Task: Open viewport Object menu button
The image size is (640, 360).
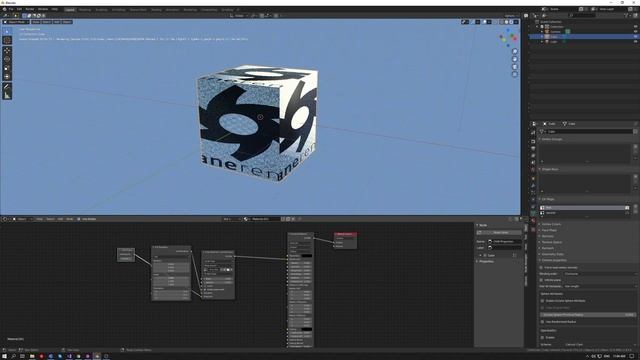Action: 67,22
